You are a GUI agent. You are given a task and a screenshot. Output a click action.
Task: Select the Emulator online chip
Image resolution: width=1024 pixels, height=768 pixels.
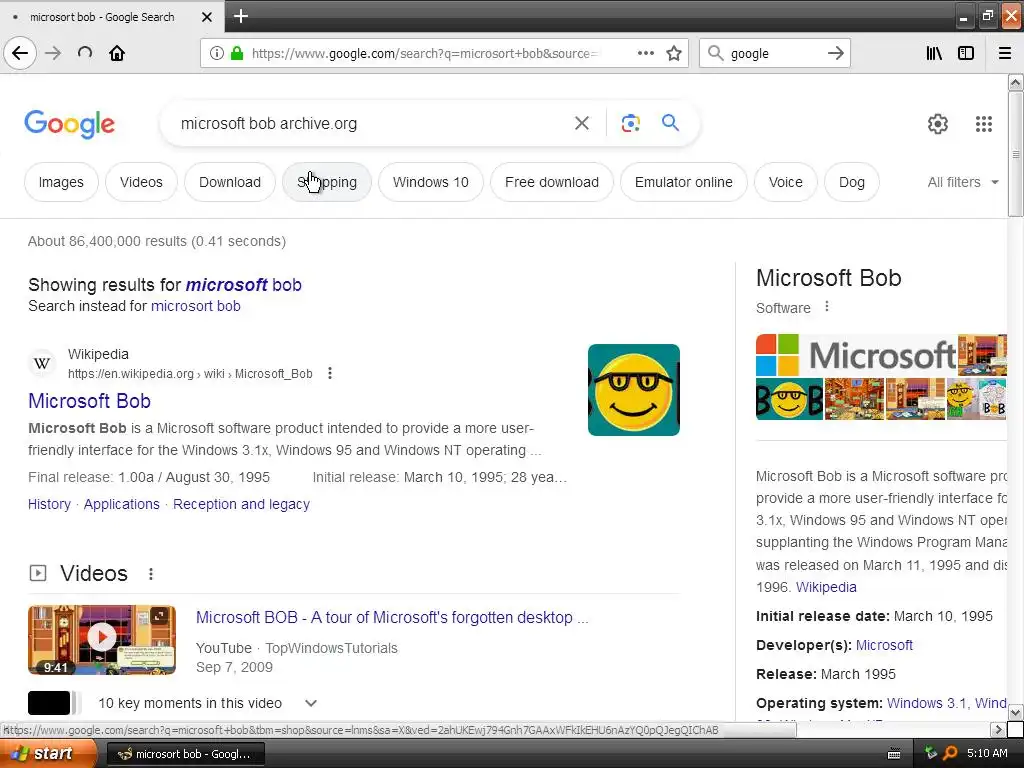tap(684, 182)
